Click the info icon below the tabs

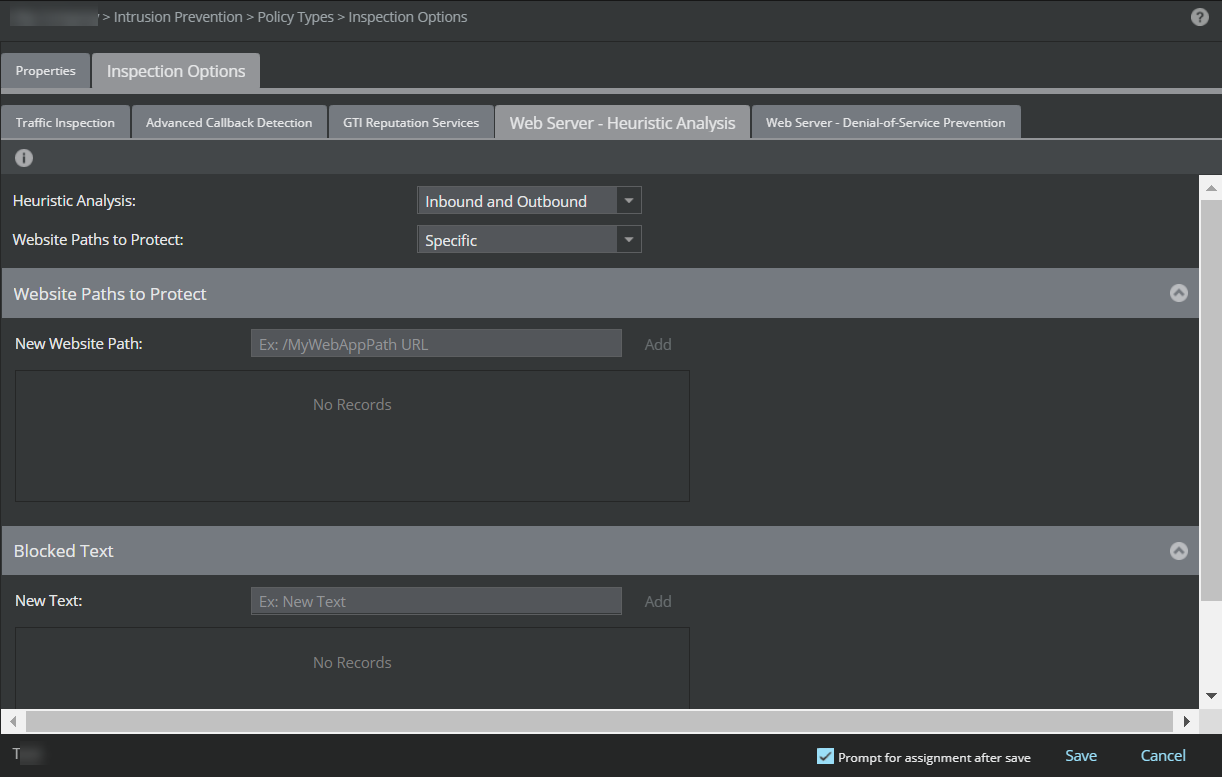click(x=24, y=158)
